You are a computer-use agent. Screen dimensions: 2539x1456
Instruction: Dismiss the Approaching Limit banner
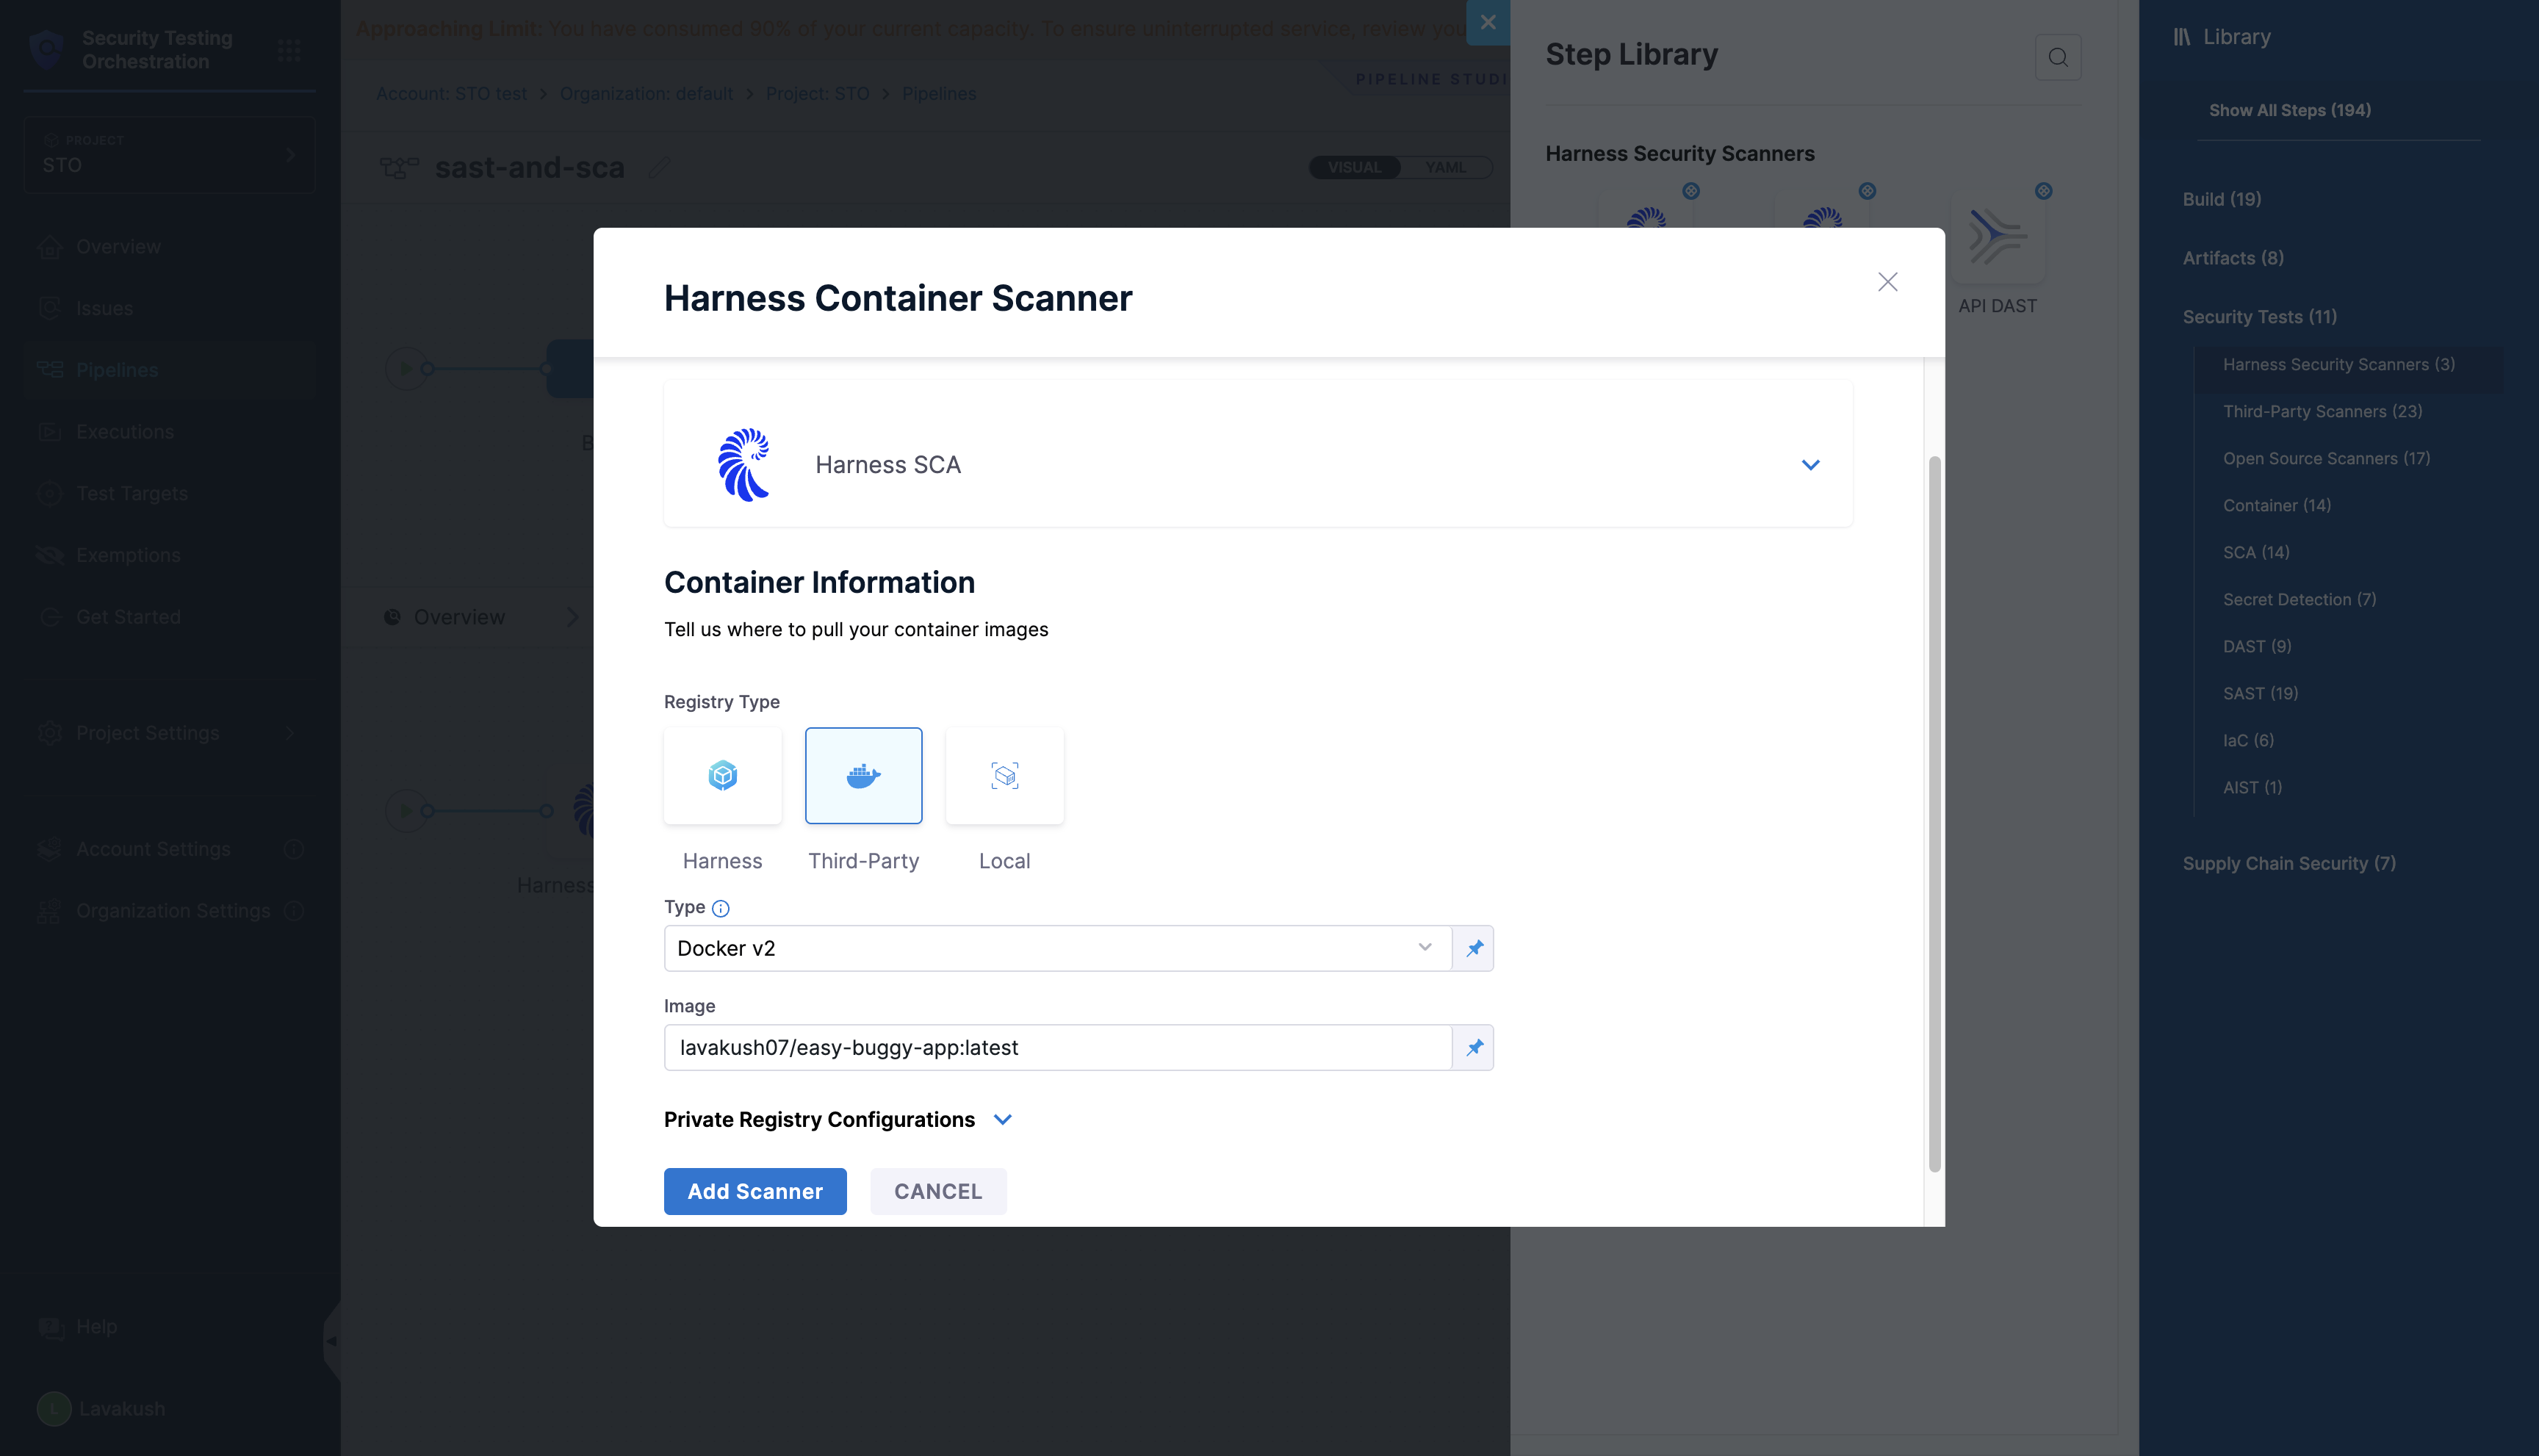coord(1488,22)
